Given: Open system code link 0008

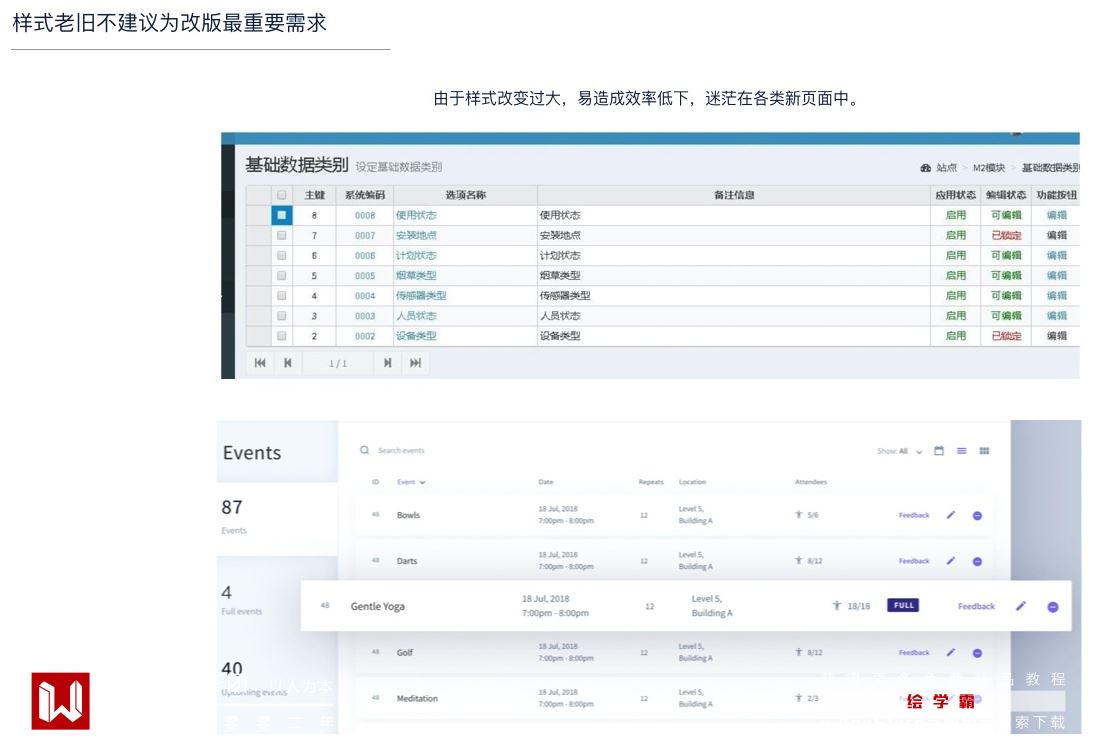Looking at the screenshot, I should [x=365, y=215].
